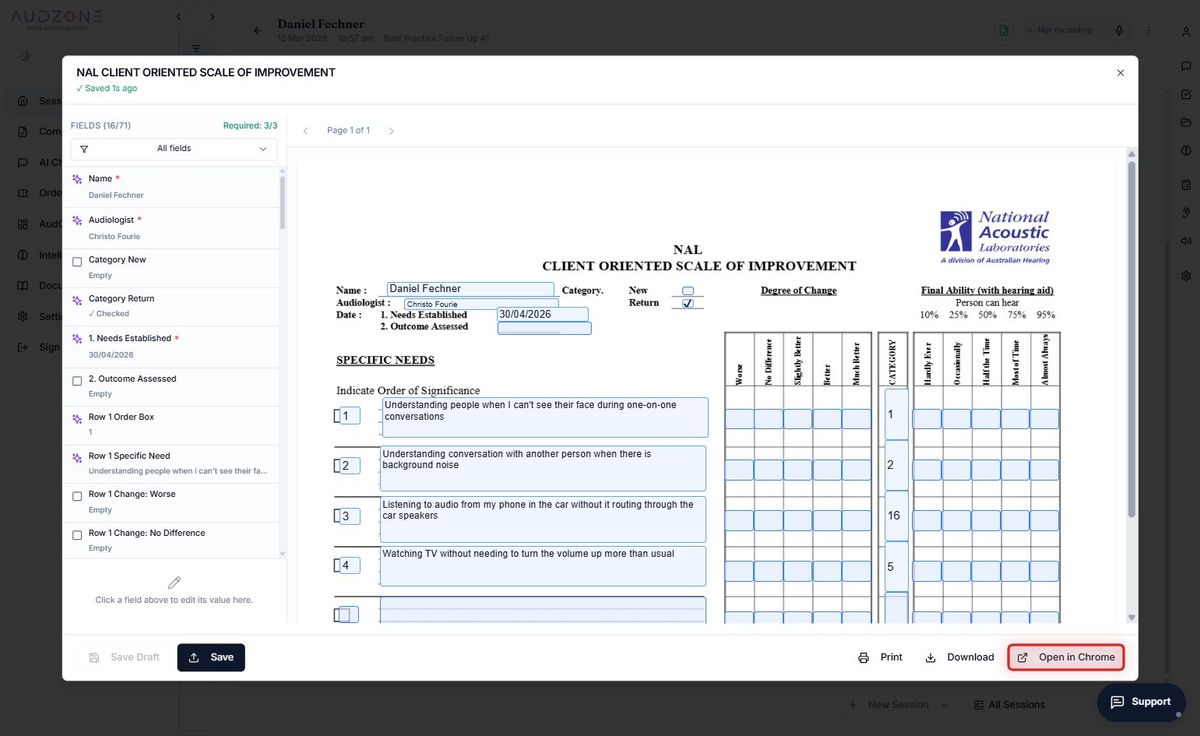Open the All fields filter dropdown
1200x736 pixels.
click(x=174, y=149)
